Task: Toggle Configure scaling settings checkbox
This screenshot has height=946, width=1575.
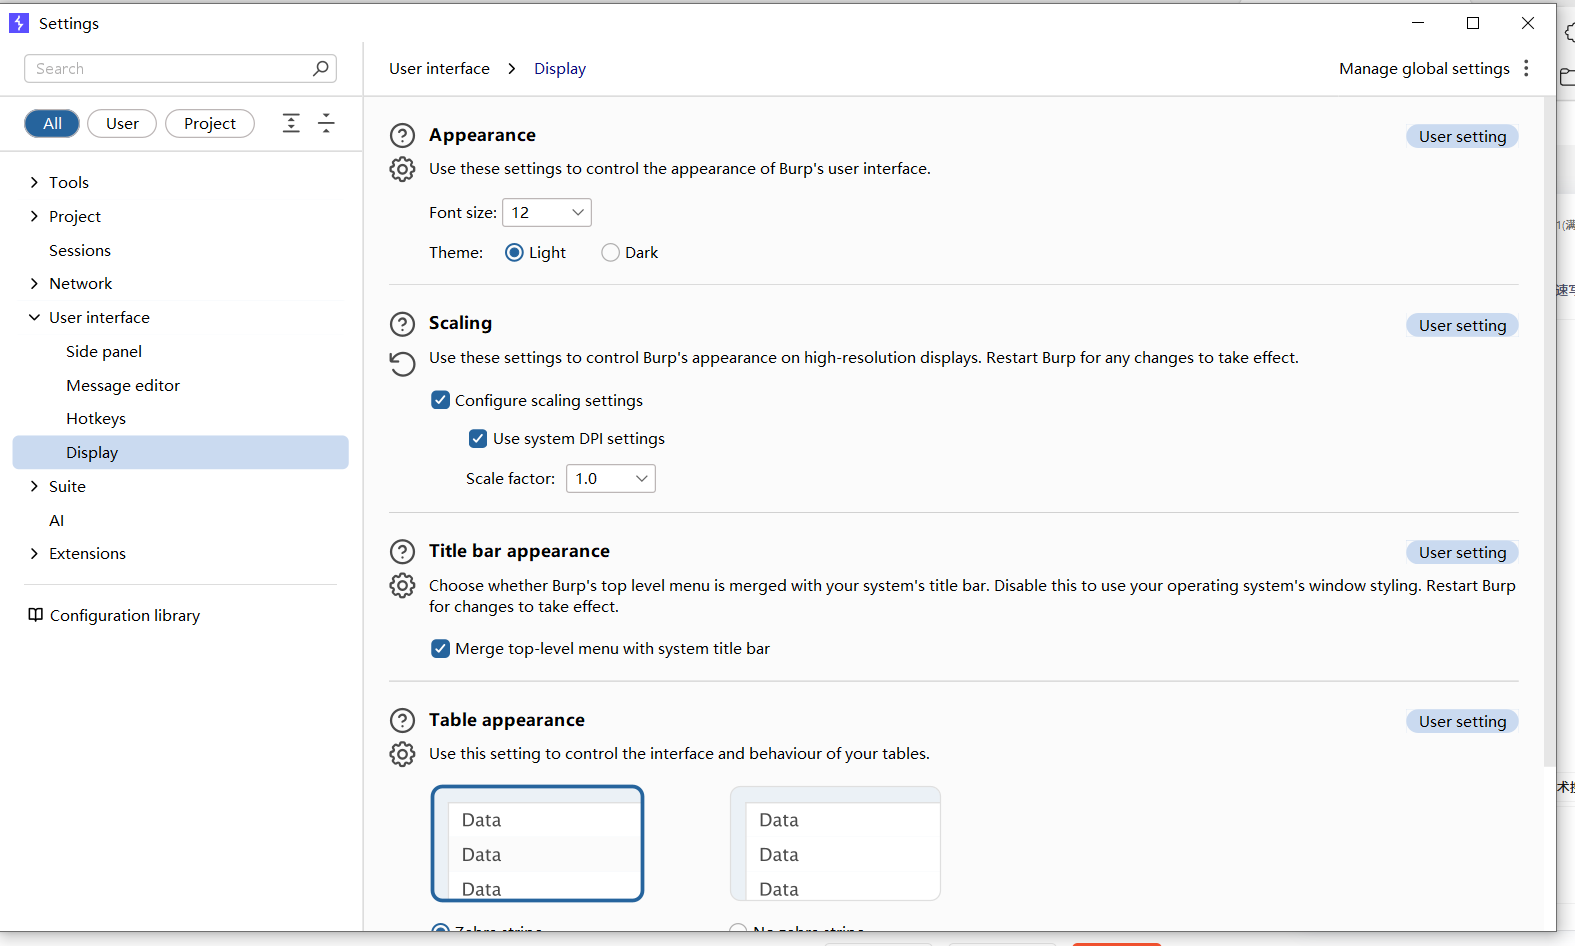Action: 440,400
